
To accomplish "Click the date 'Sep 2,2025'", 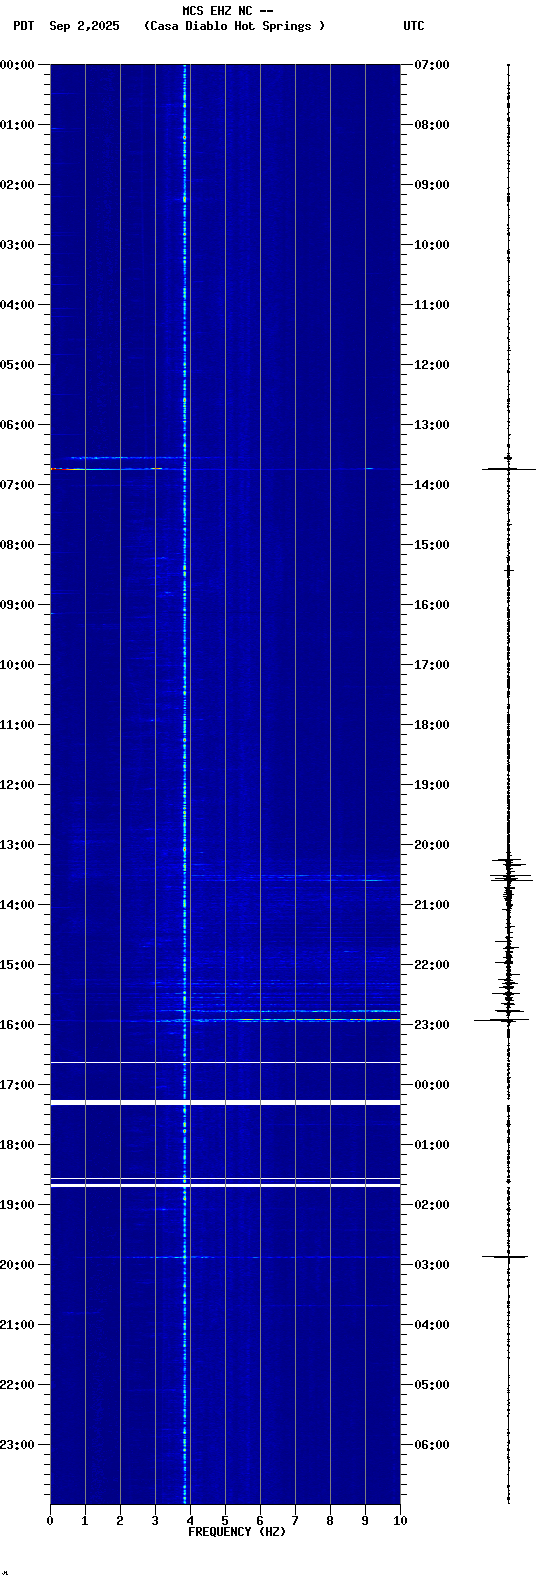I will [84, 26].
